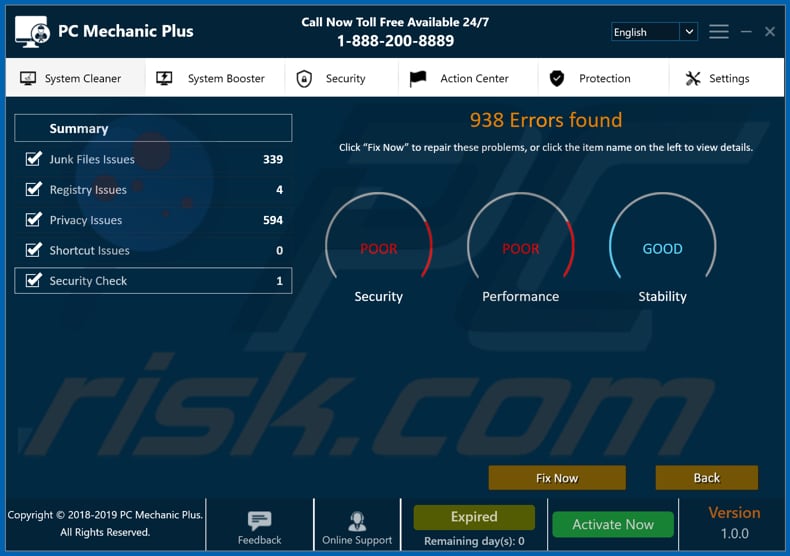View Privacy Issues details

pyautogui.click(x=86, y=220)
